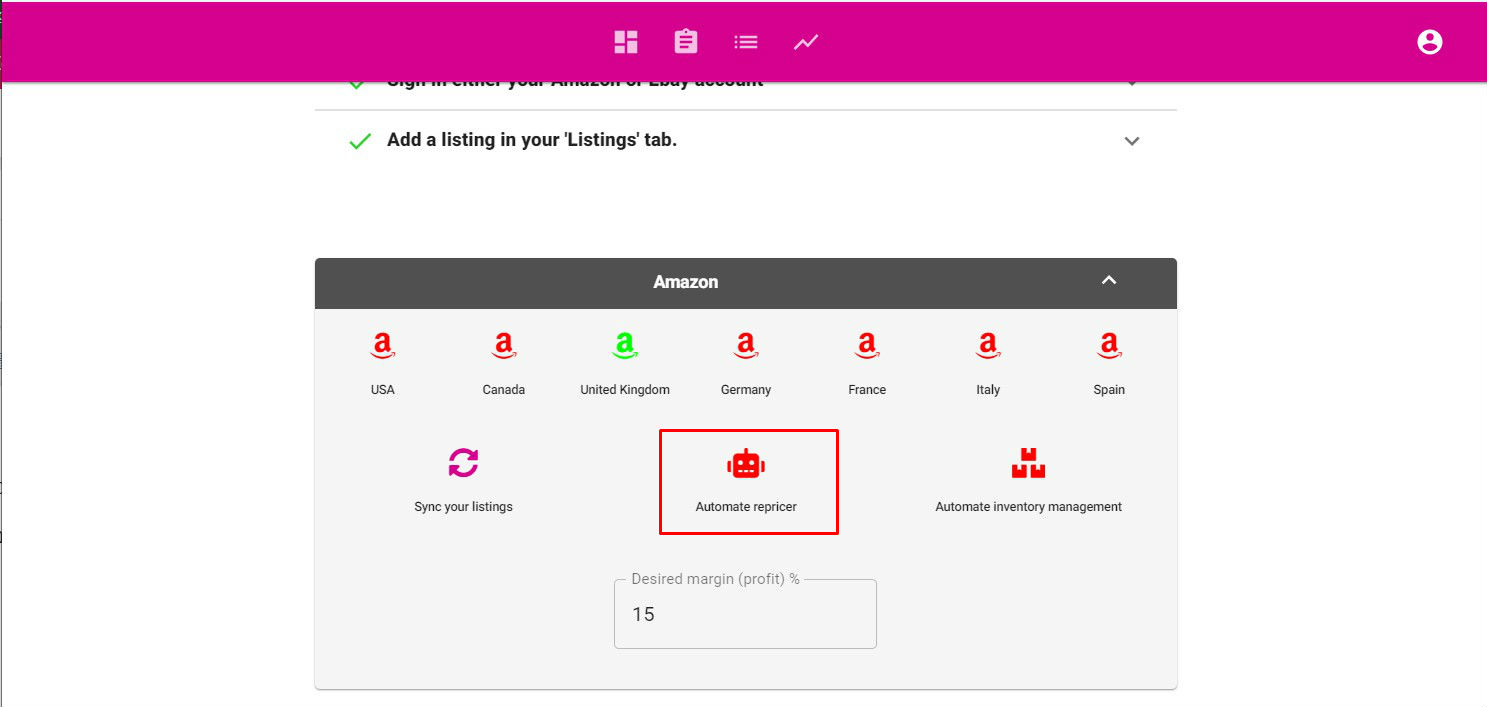Click the green checkmark beside 'Add a listing'
Viewport: 1487px width, 707px height.
coord(360,141)
